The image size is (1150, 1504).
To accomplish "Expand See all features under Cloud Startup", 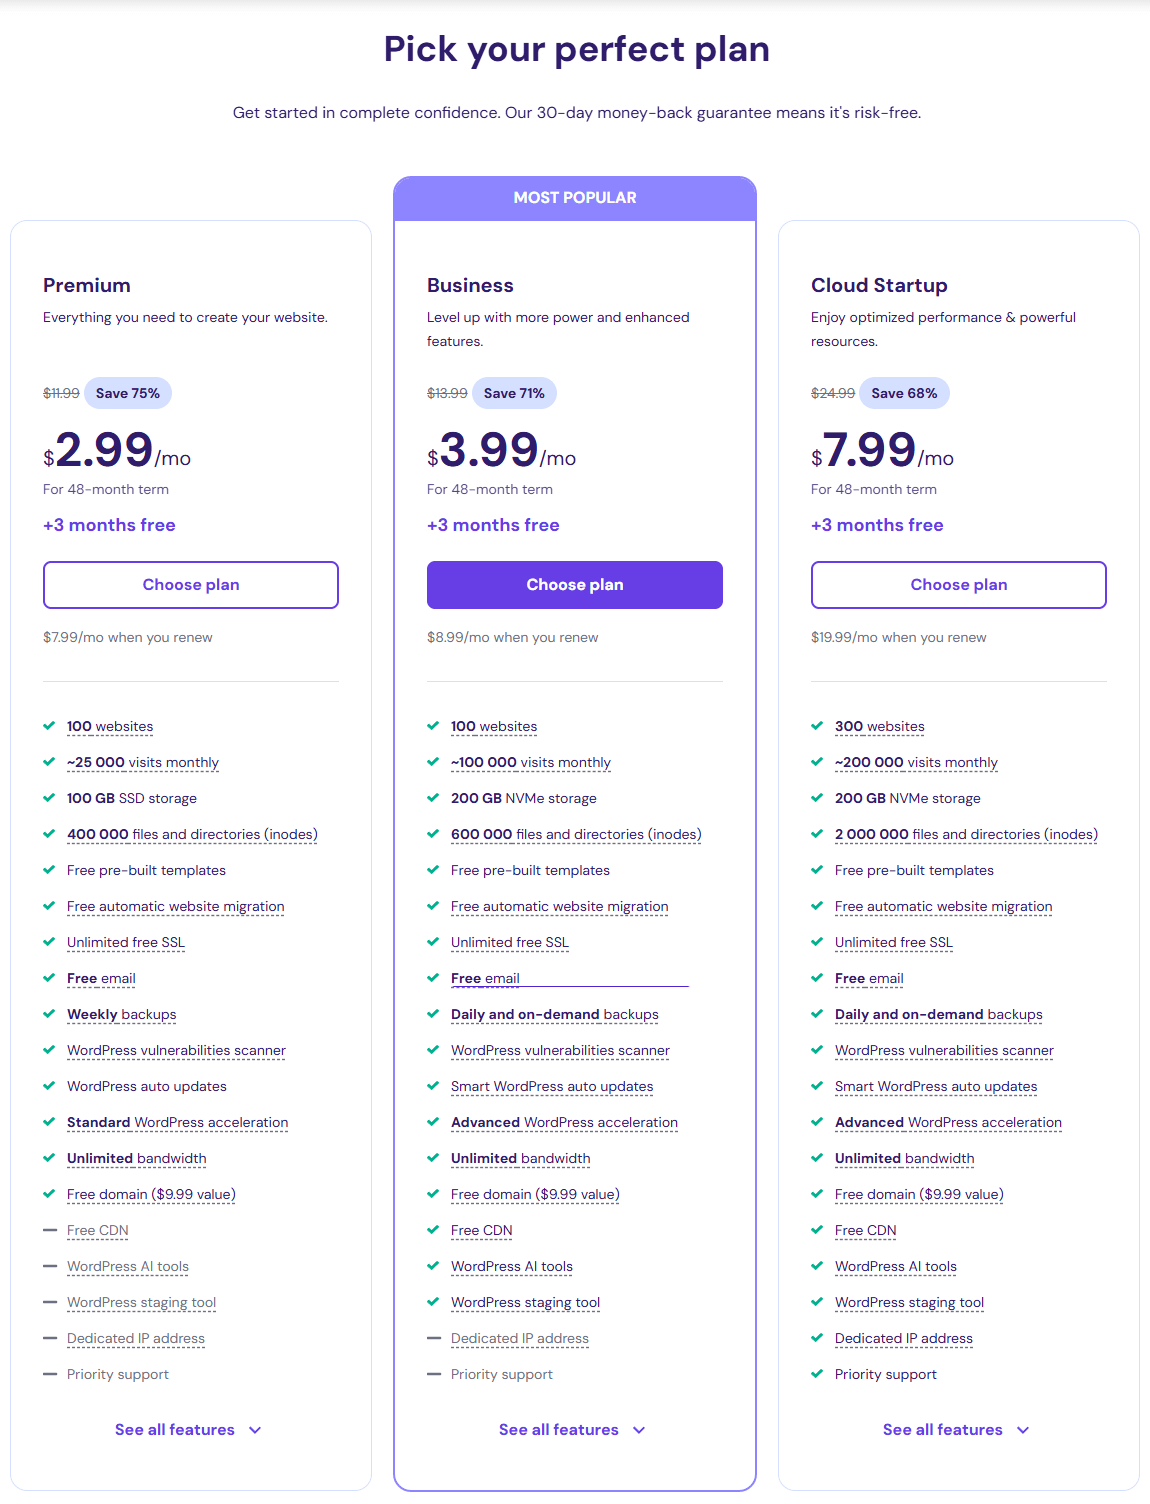I will click(x=956, y=1430).
